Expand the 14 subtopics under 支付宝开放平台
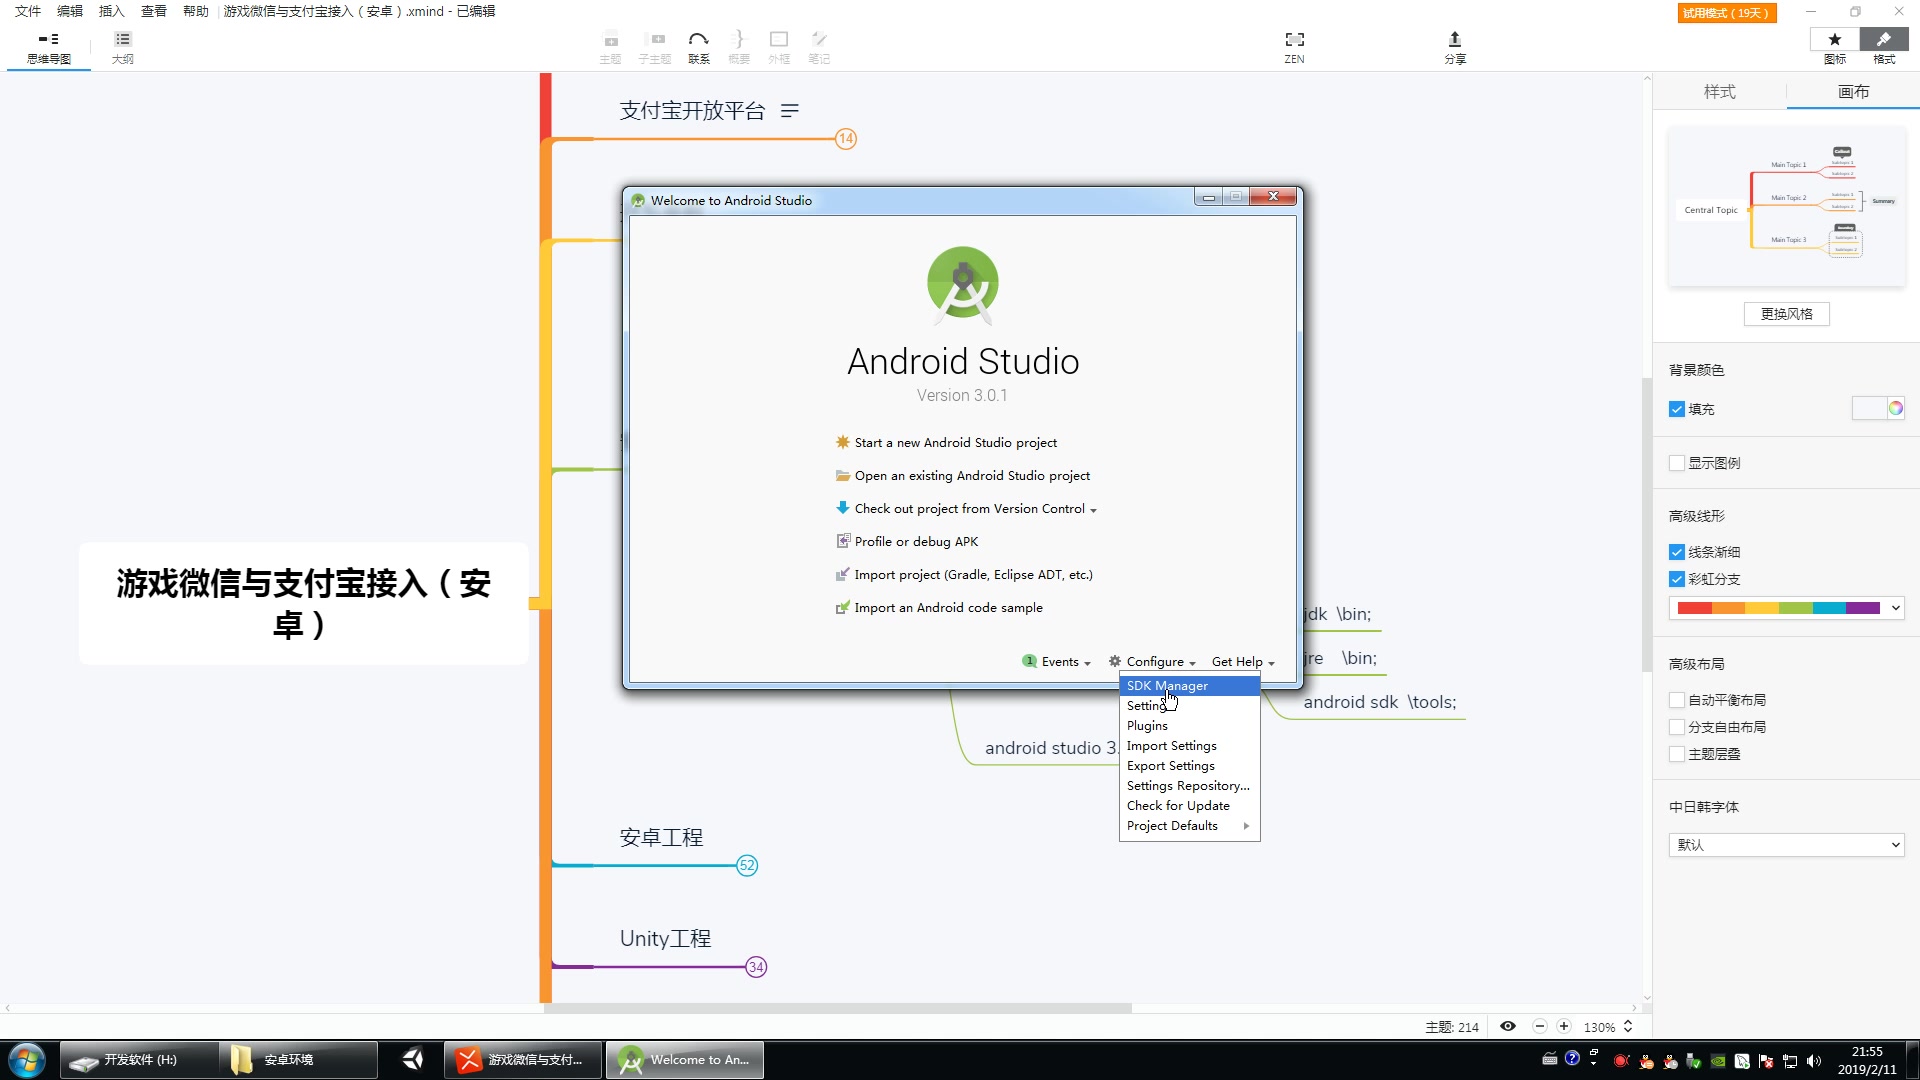This screenshot has height=1080, width=1920. (846, 139)
